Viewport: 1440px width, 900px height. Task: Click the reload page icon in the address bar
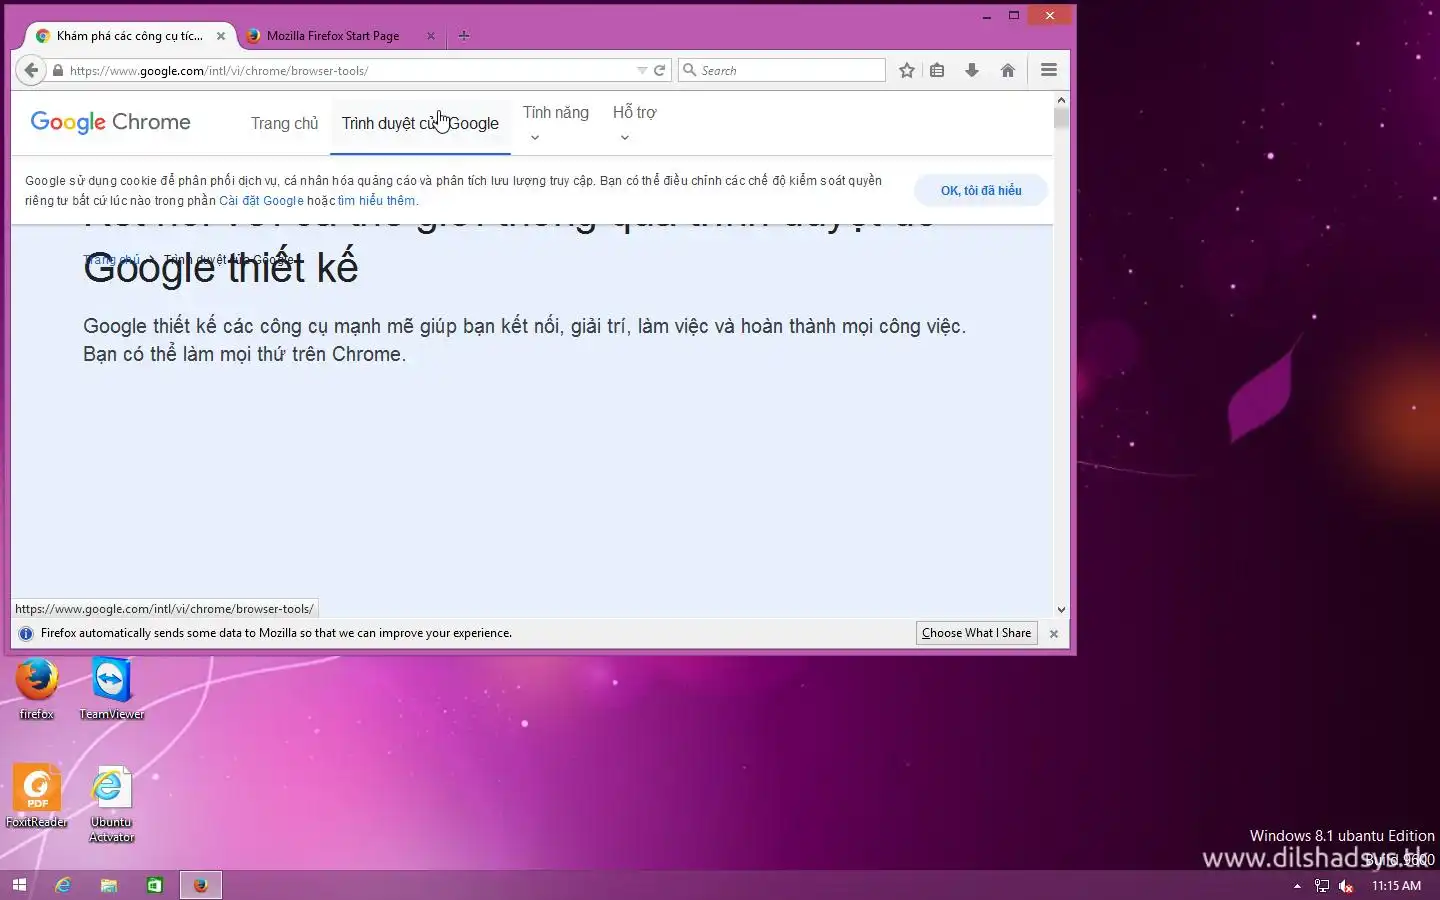click(x=659, y=70)
